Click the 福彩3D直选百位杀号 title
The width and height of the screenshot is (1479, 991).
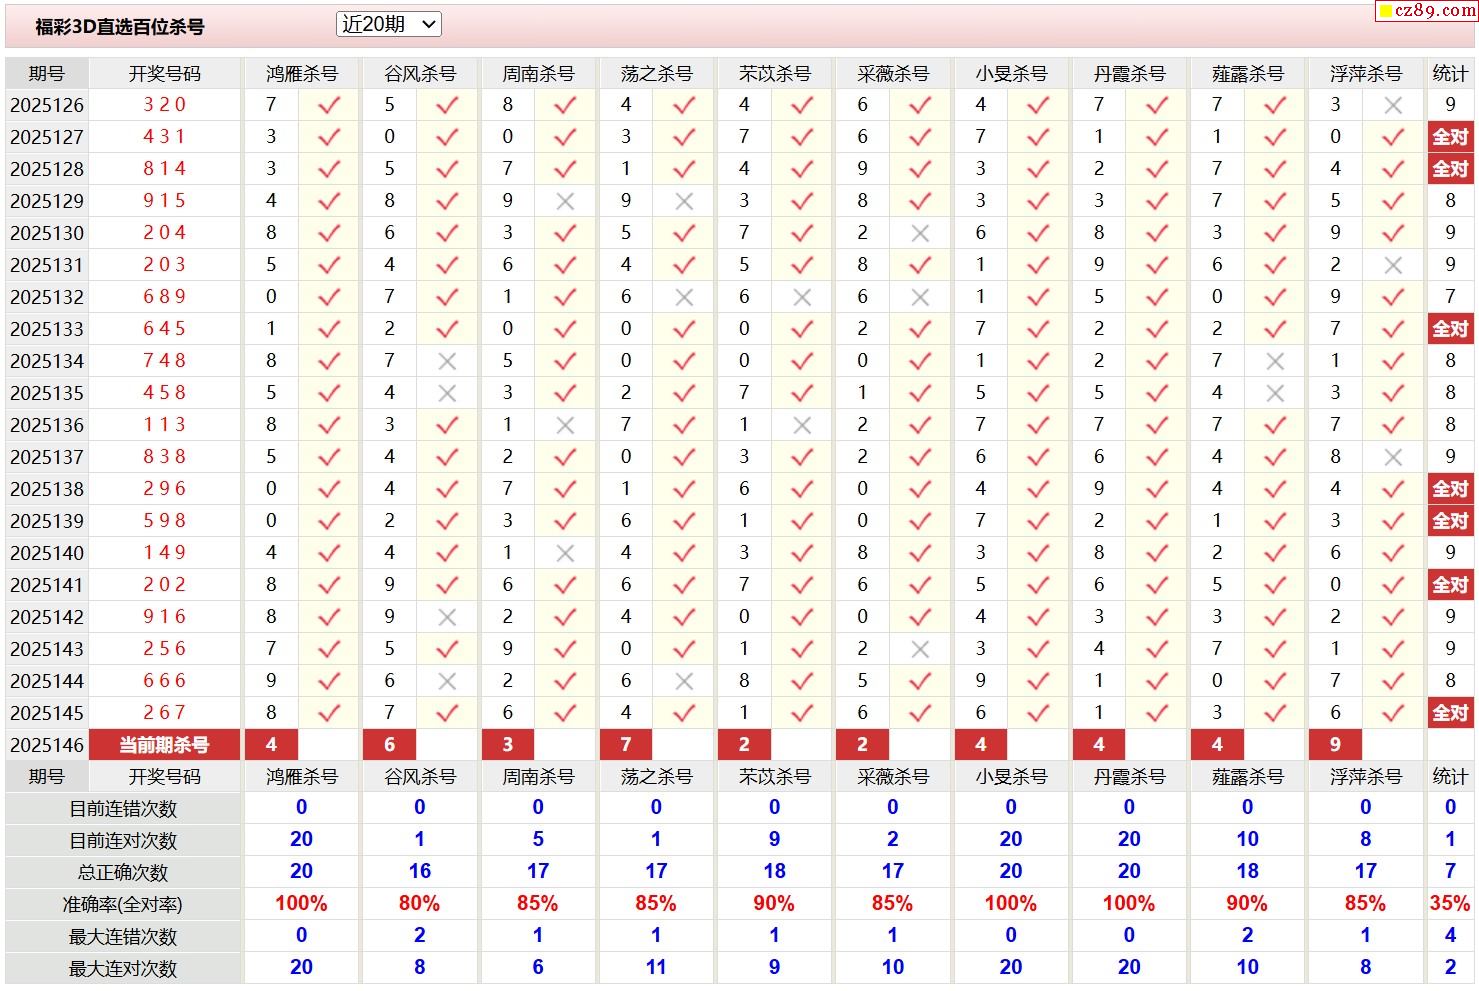tap(120, 27)
